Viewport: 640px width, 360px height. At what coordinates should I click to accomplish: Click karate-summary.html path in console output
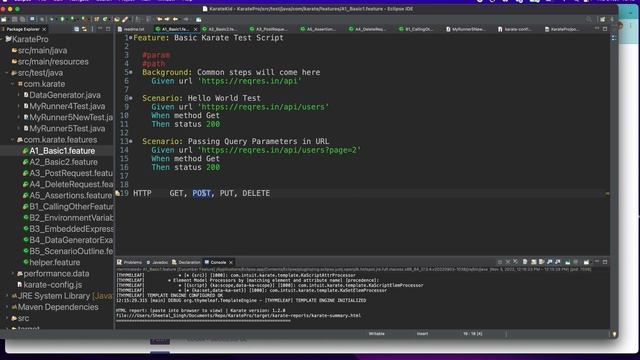pyautogui.click(x=238, y=316)
